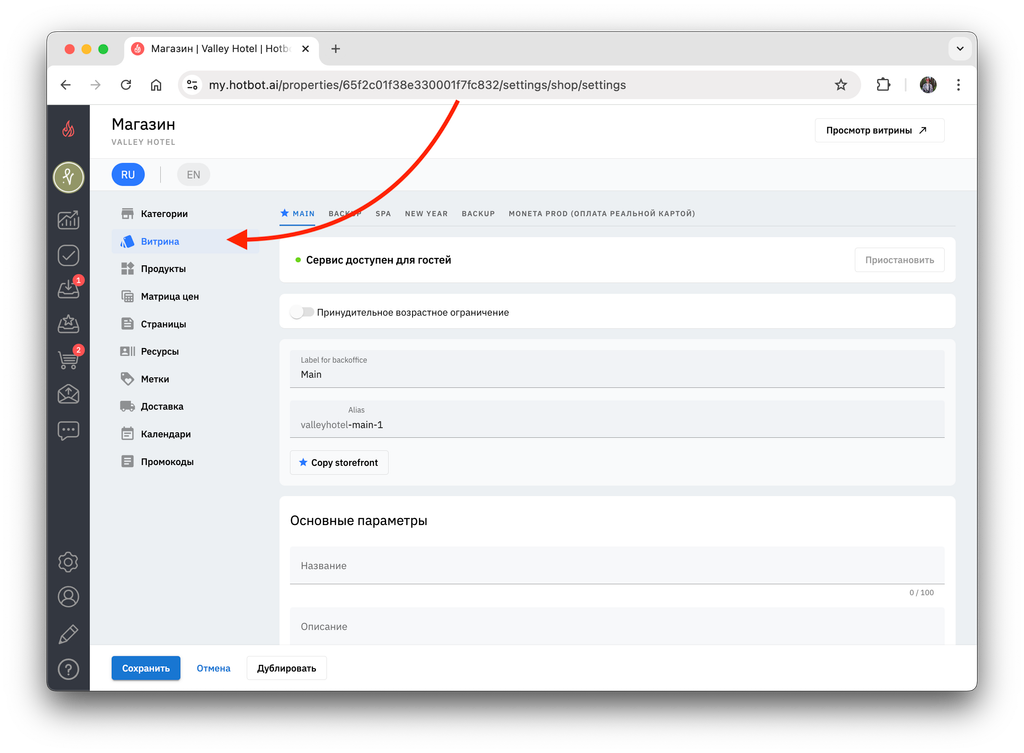The height and width of the screenshot is (753, 1024).
Task: Open Страницы in the shop menu
Action: [185, 324]
